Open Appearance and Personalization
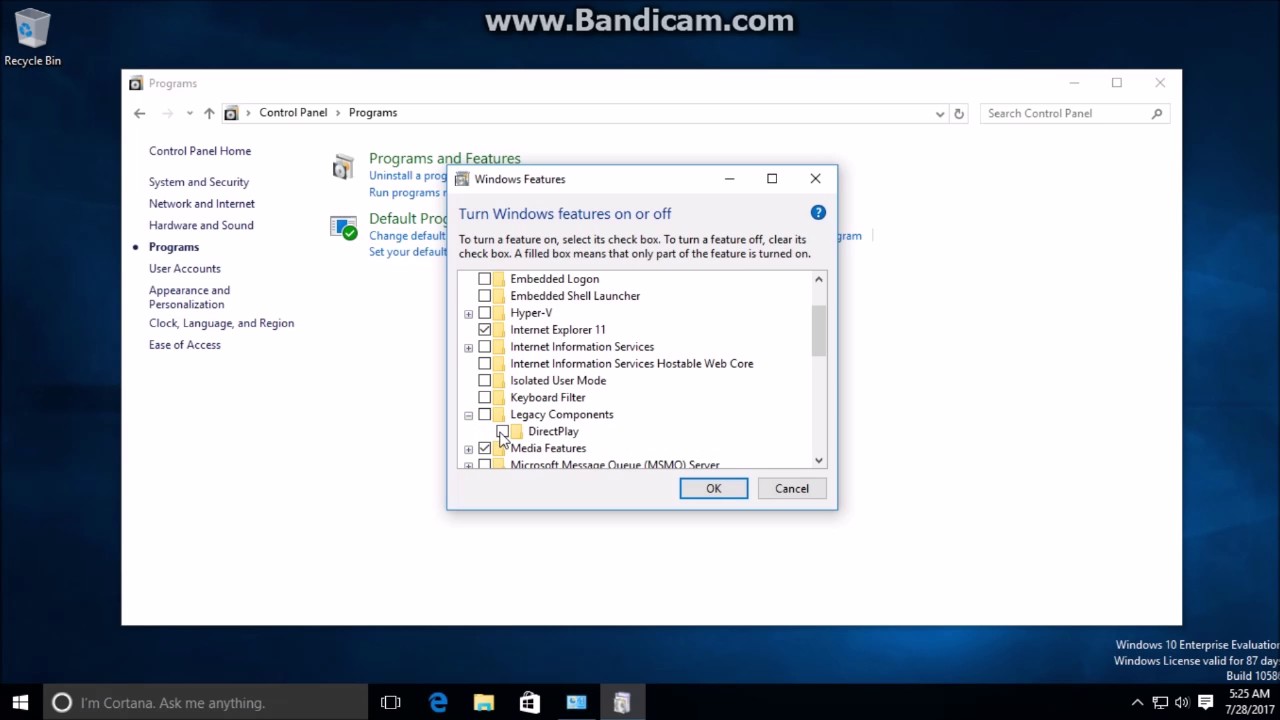The width and height of the screenshot is (1280, 720). [x=189, y=297]
